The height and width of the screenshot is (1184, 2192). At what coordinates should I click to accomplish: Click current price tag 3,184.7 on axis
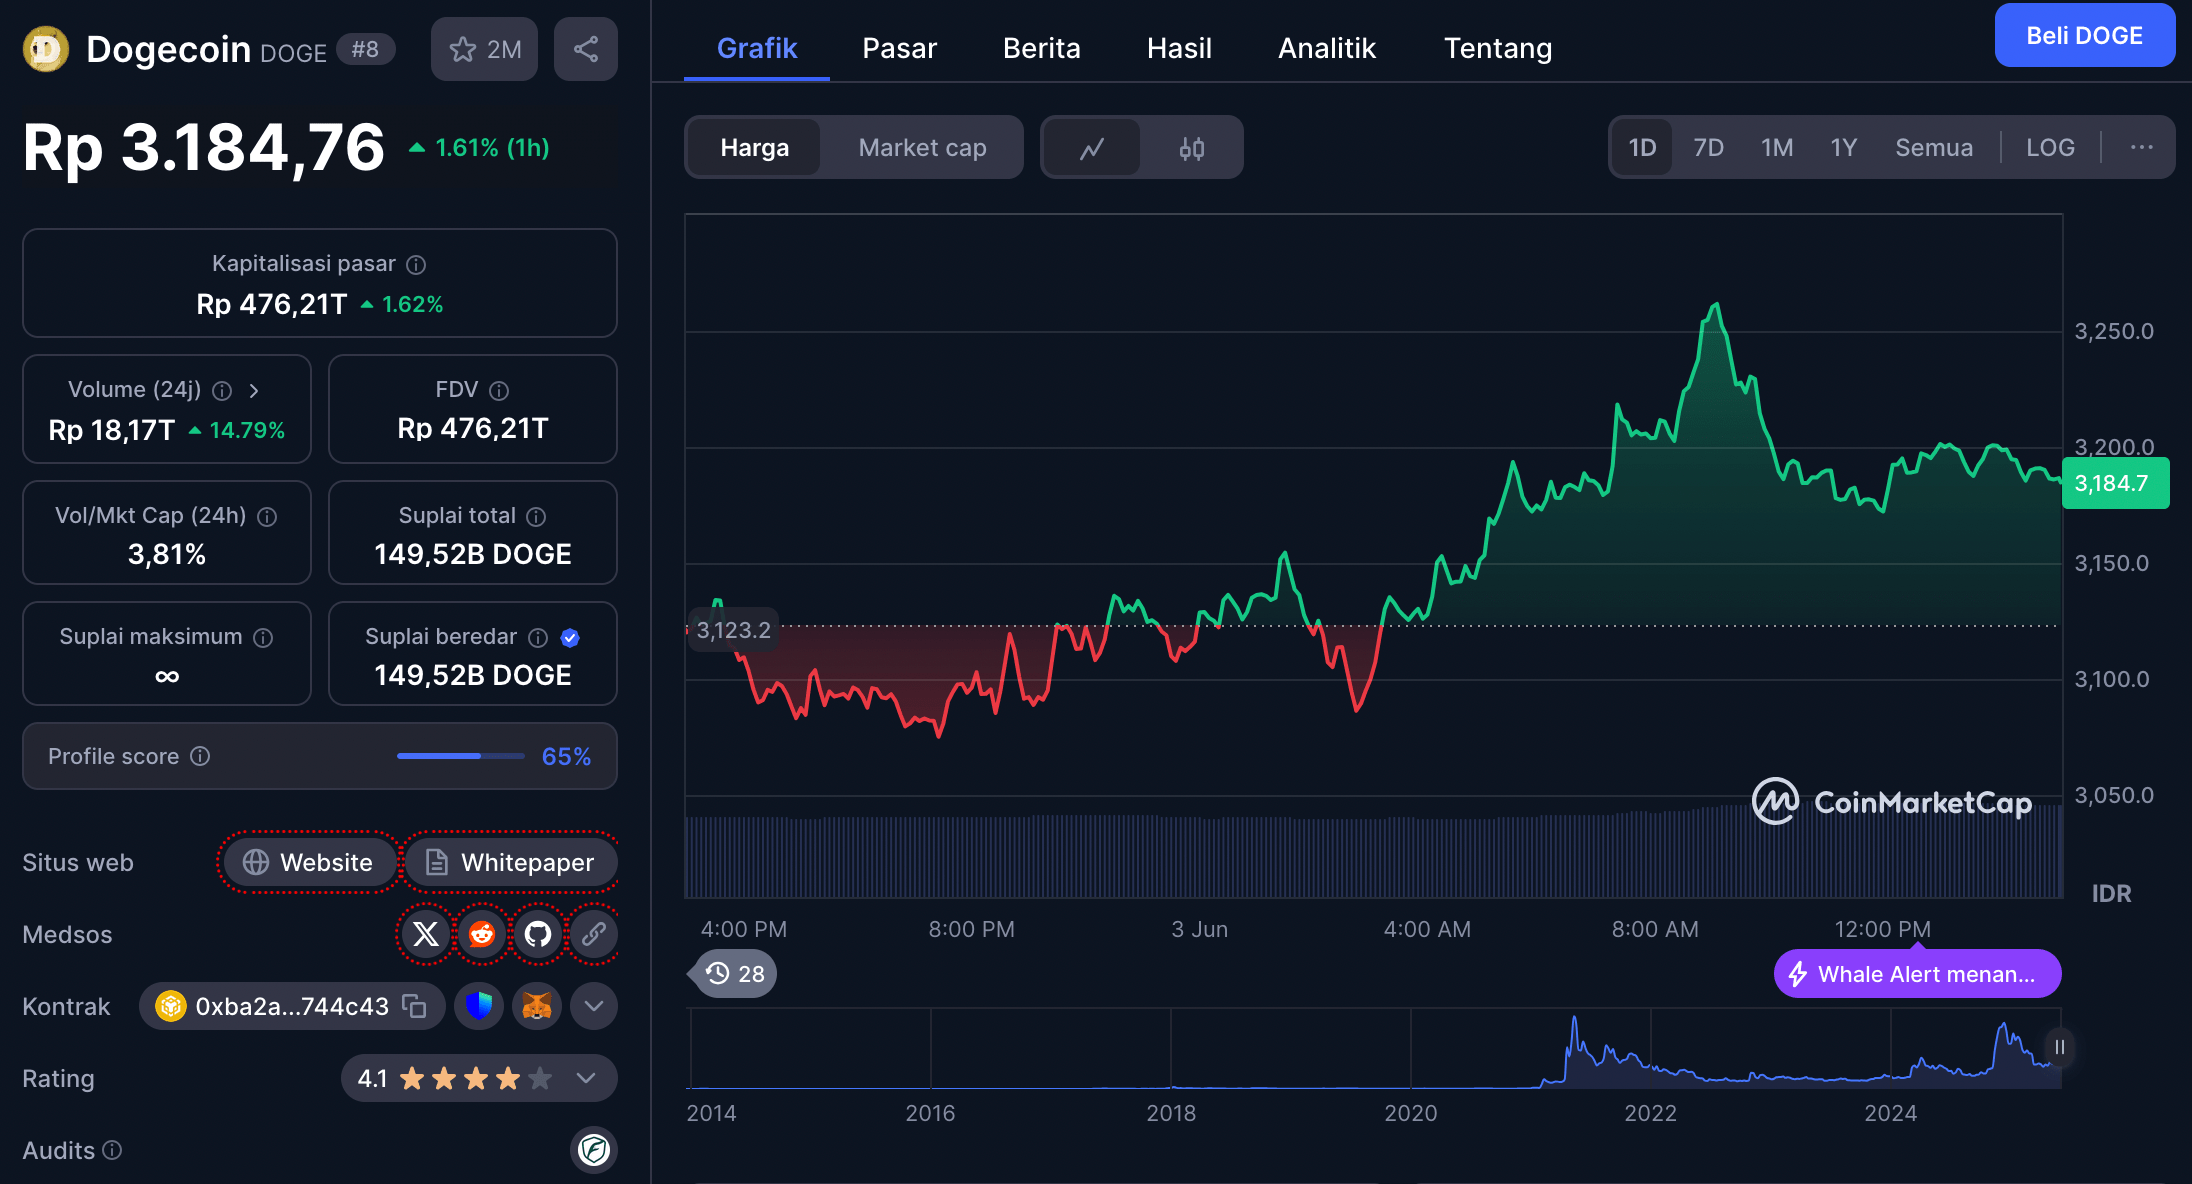coord(2115,483)
